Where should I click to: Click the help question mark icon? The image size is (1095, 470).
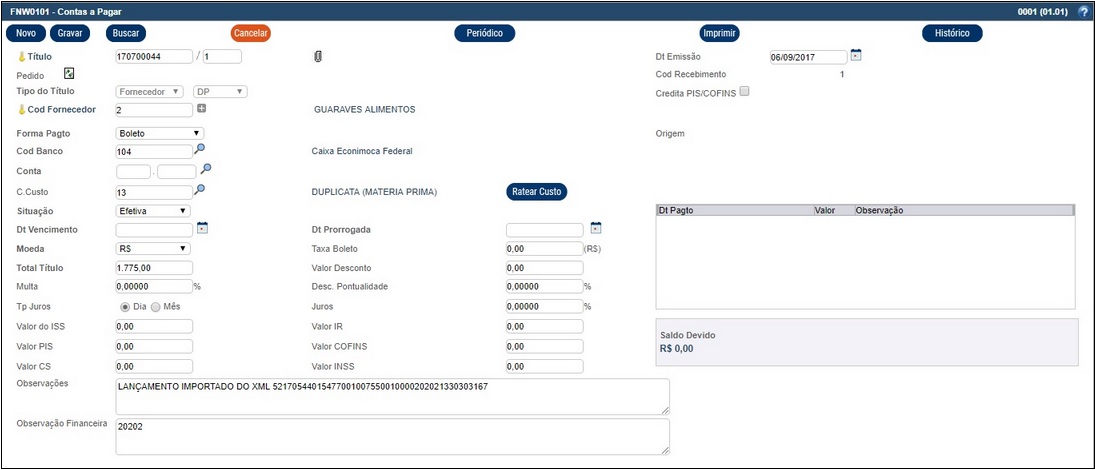(1083, 12)
